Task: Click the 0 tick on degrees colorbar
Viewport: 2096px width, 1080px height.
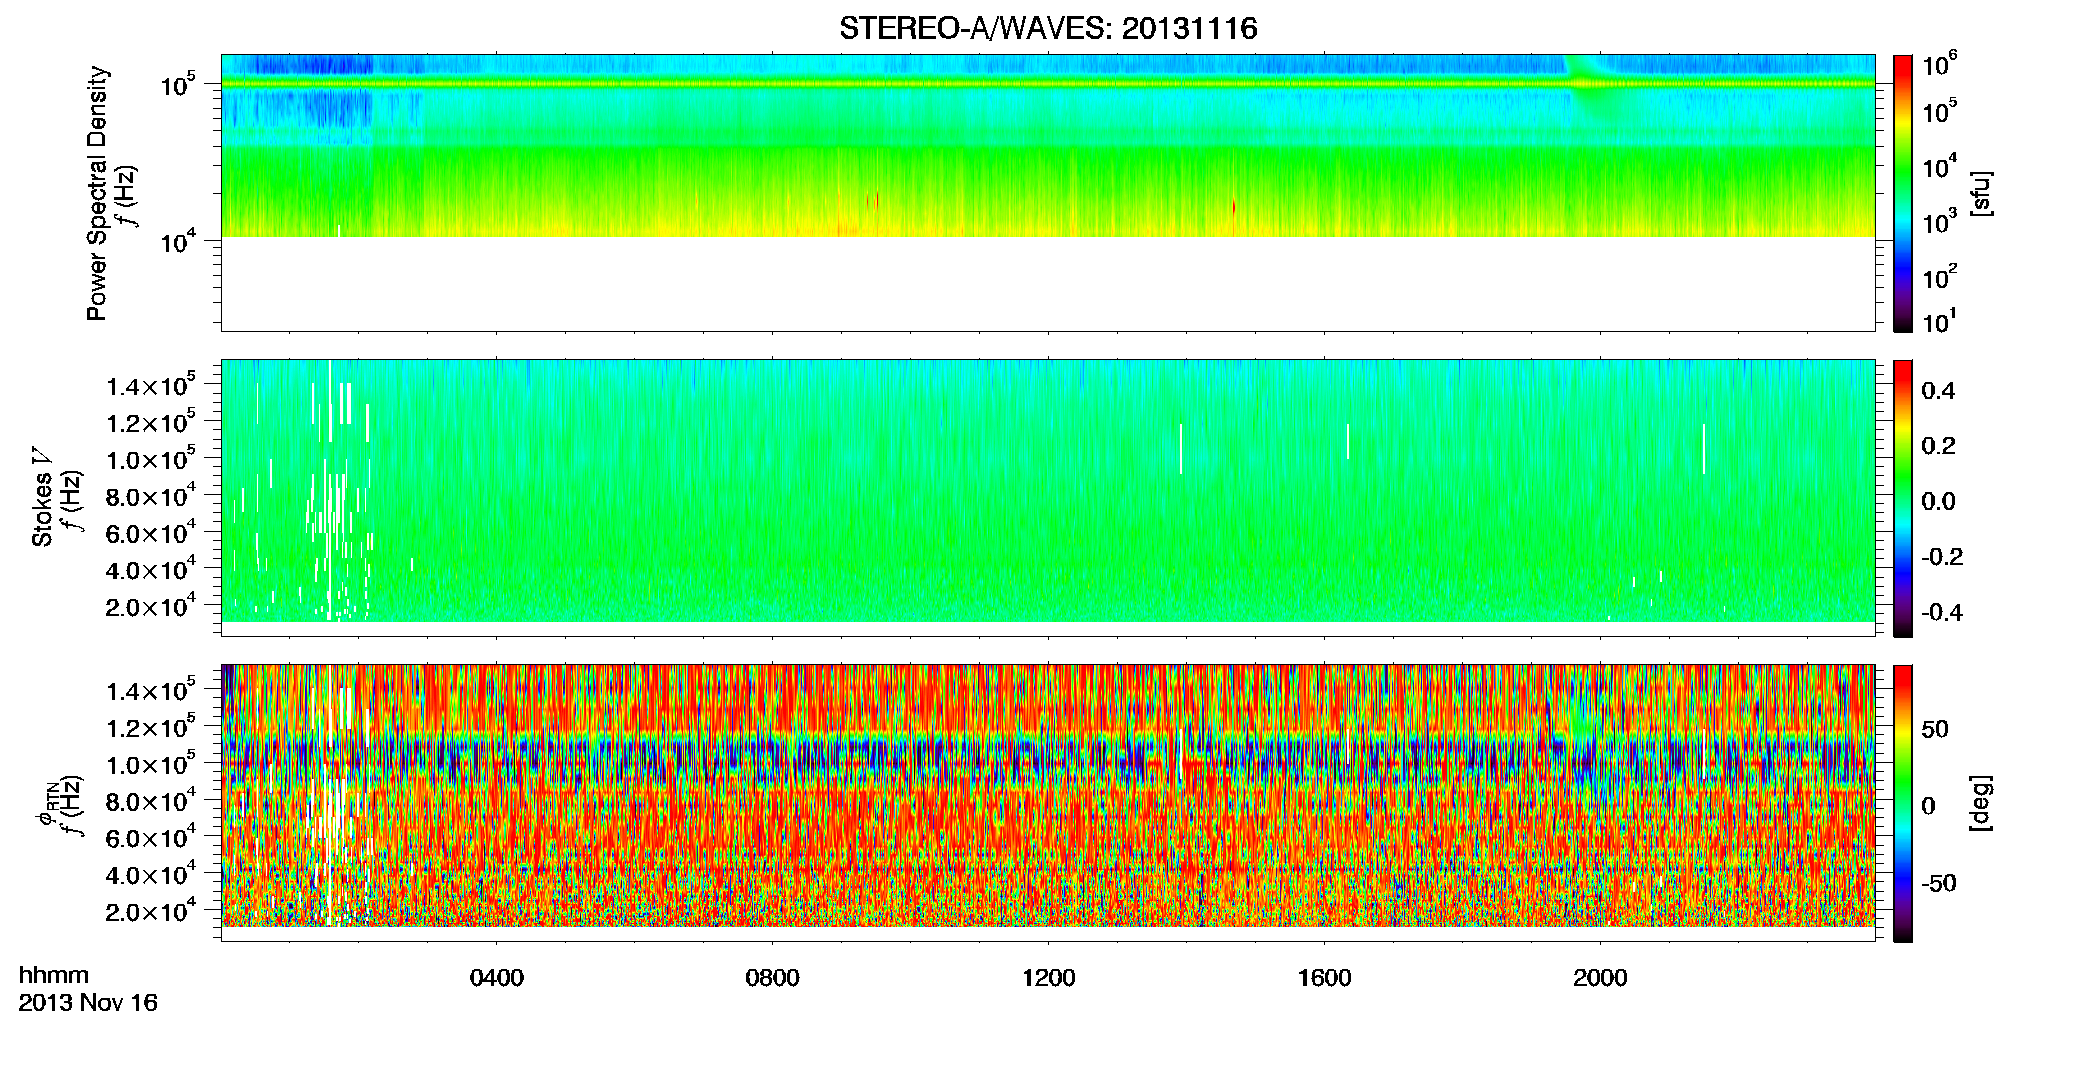Action: (1929, 806)
